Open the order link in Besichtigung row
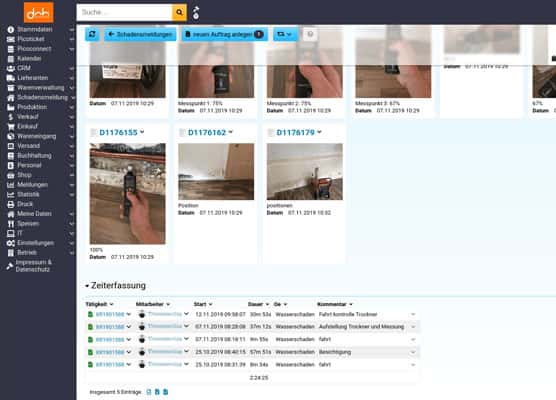 click(110, 352)
